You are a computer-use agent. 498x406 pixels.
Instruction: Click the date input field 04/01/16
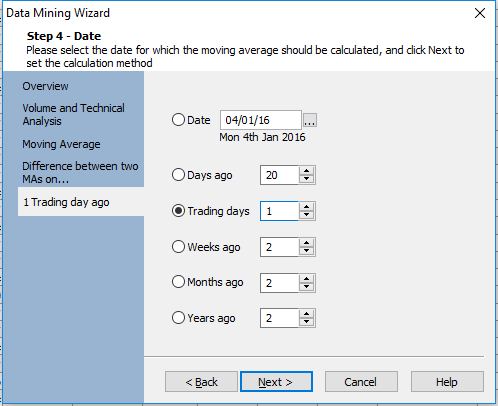261,120
